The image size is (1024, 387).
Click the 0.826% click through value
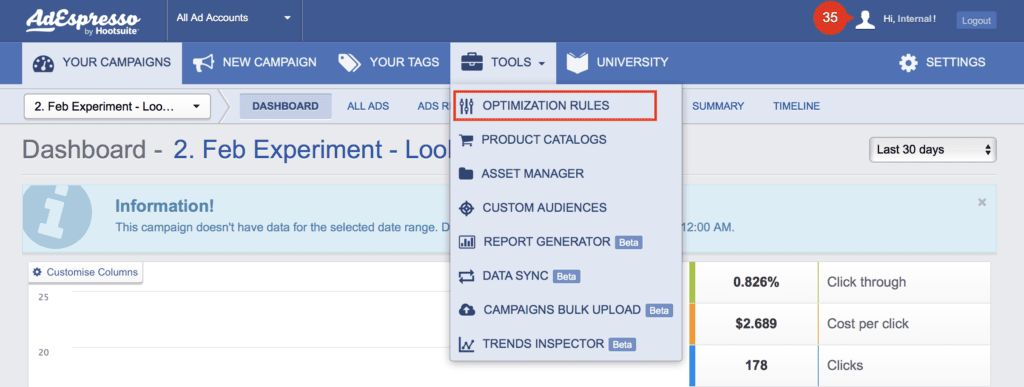[756, 282]
